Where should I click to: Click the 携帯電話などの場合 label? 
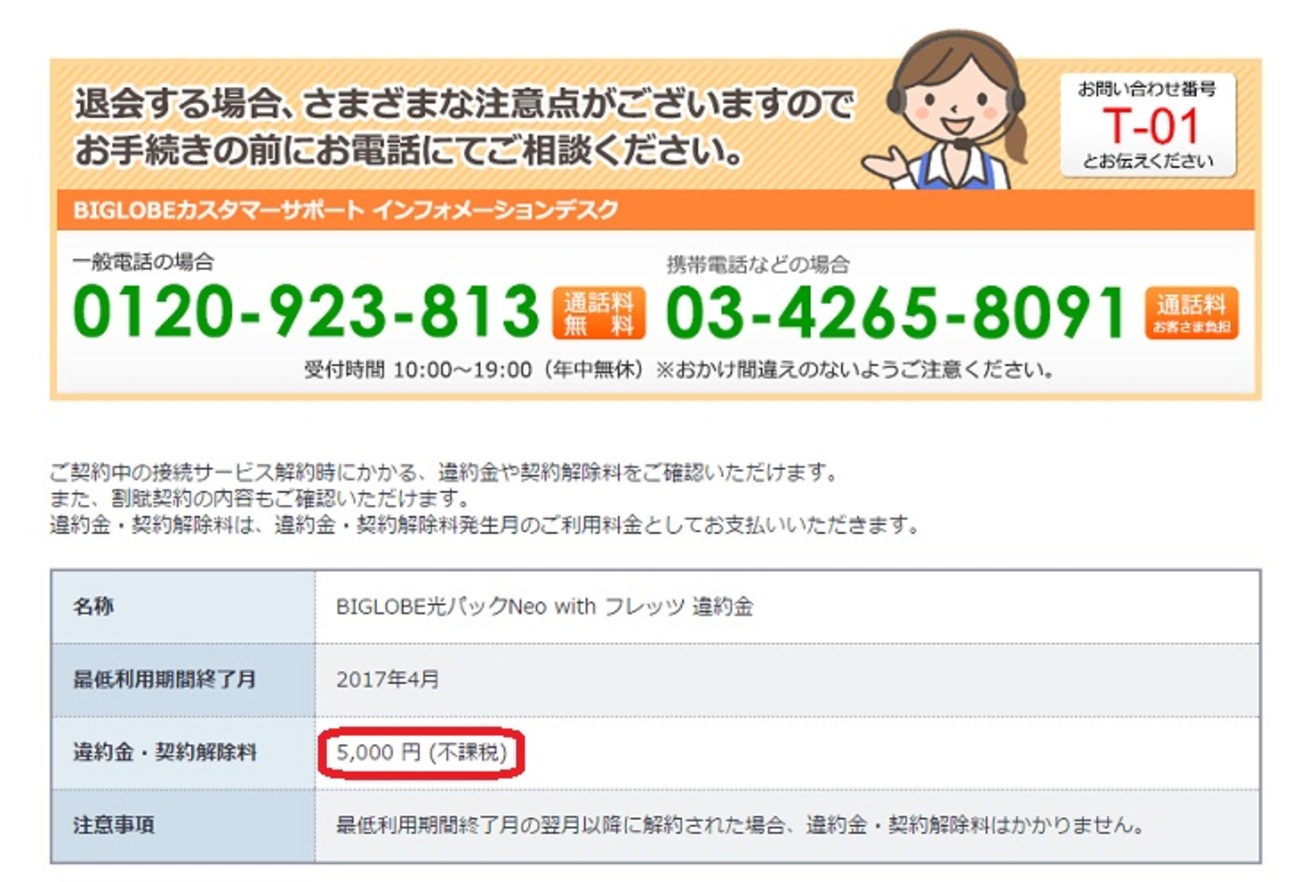pyautogui.click(x=758, y=264)
